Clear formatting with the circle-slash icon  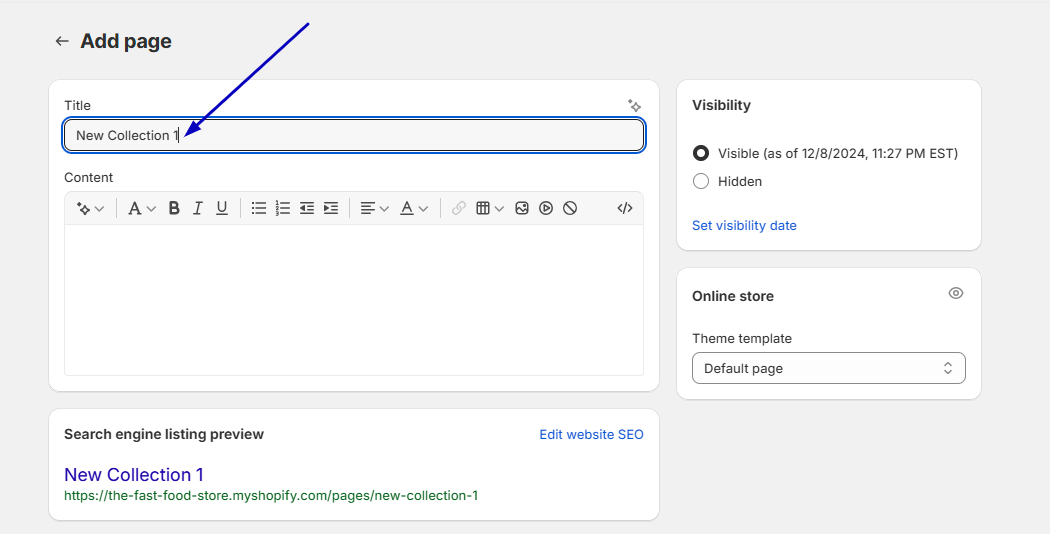570,208
